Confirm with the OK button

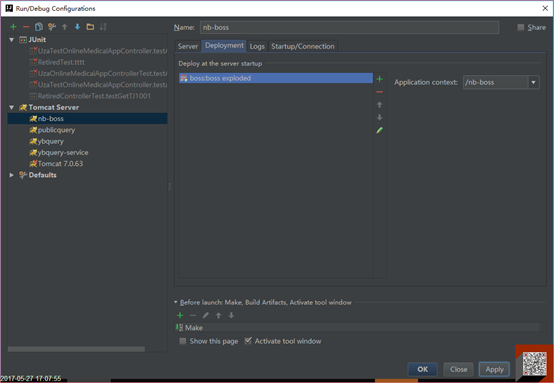[x=423, y=369]
